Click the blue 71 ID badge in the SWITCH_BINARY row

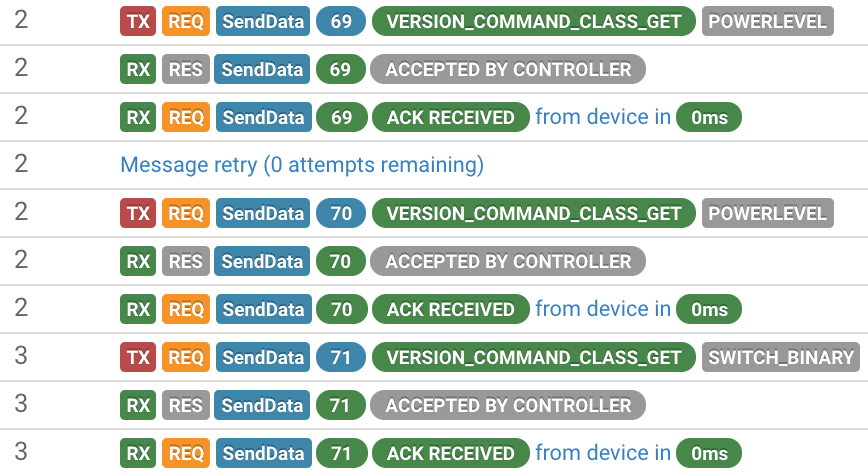coord(341,357)
